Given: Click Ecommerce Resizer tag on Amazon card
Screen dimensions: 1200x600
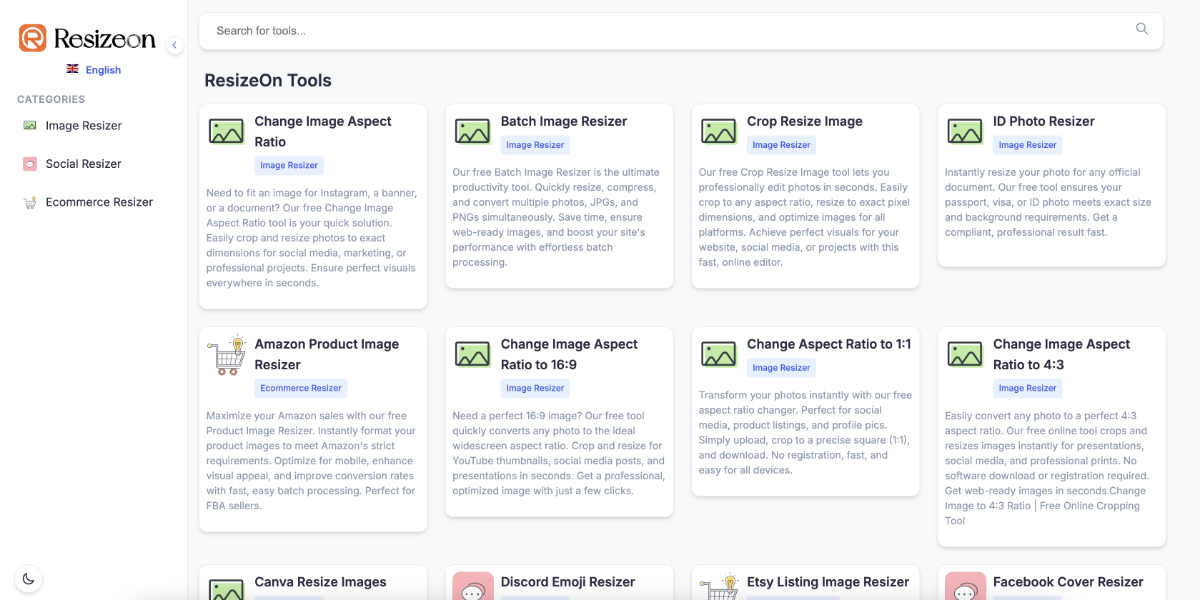Looking at the screenshot, I should coord(301,388).
